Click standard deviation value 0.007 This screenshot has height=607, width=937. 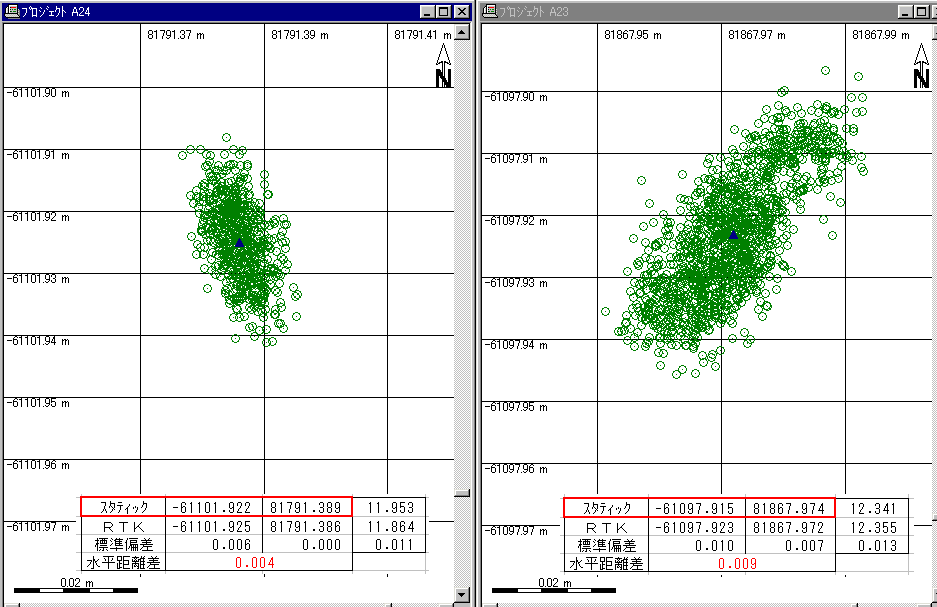pos(804,546)
